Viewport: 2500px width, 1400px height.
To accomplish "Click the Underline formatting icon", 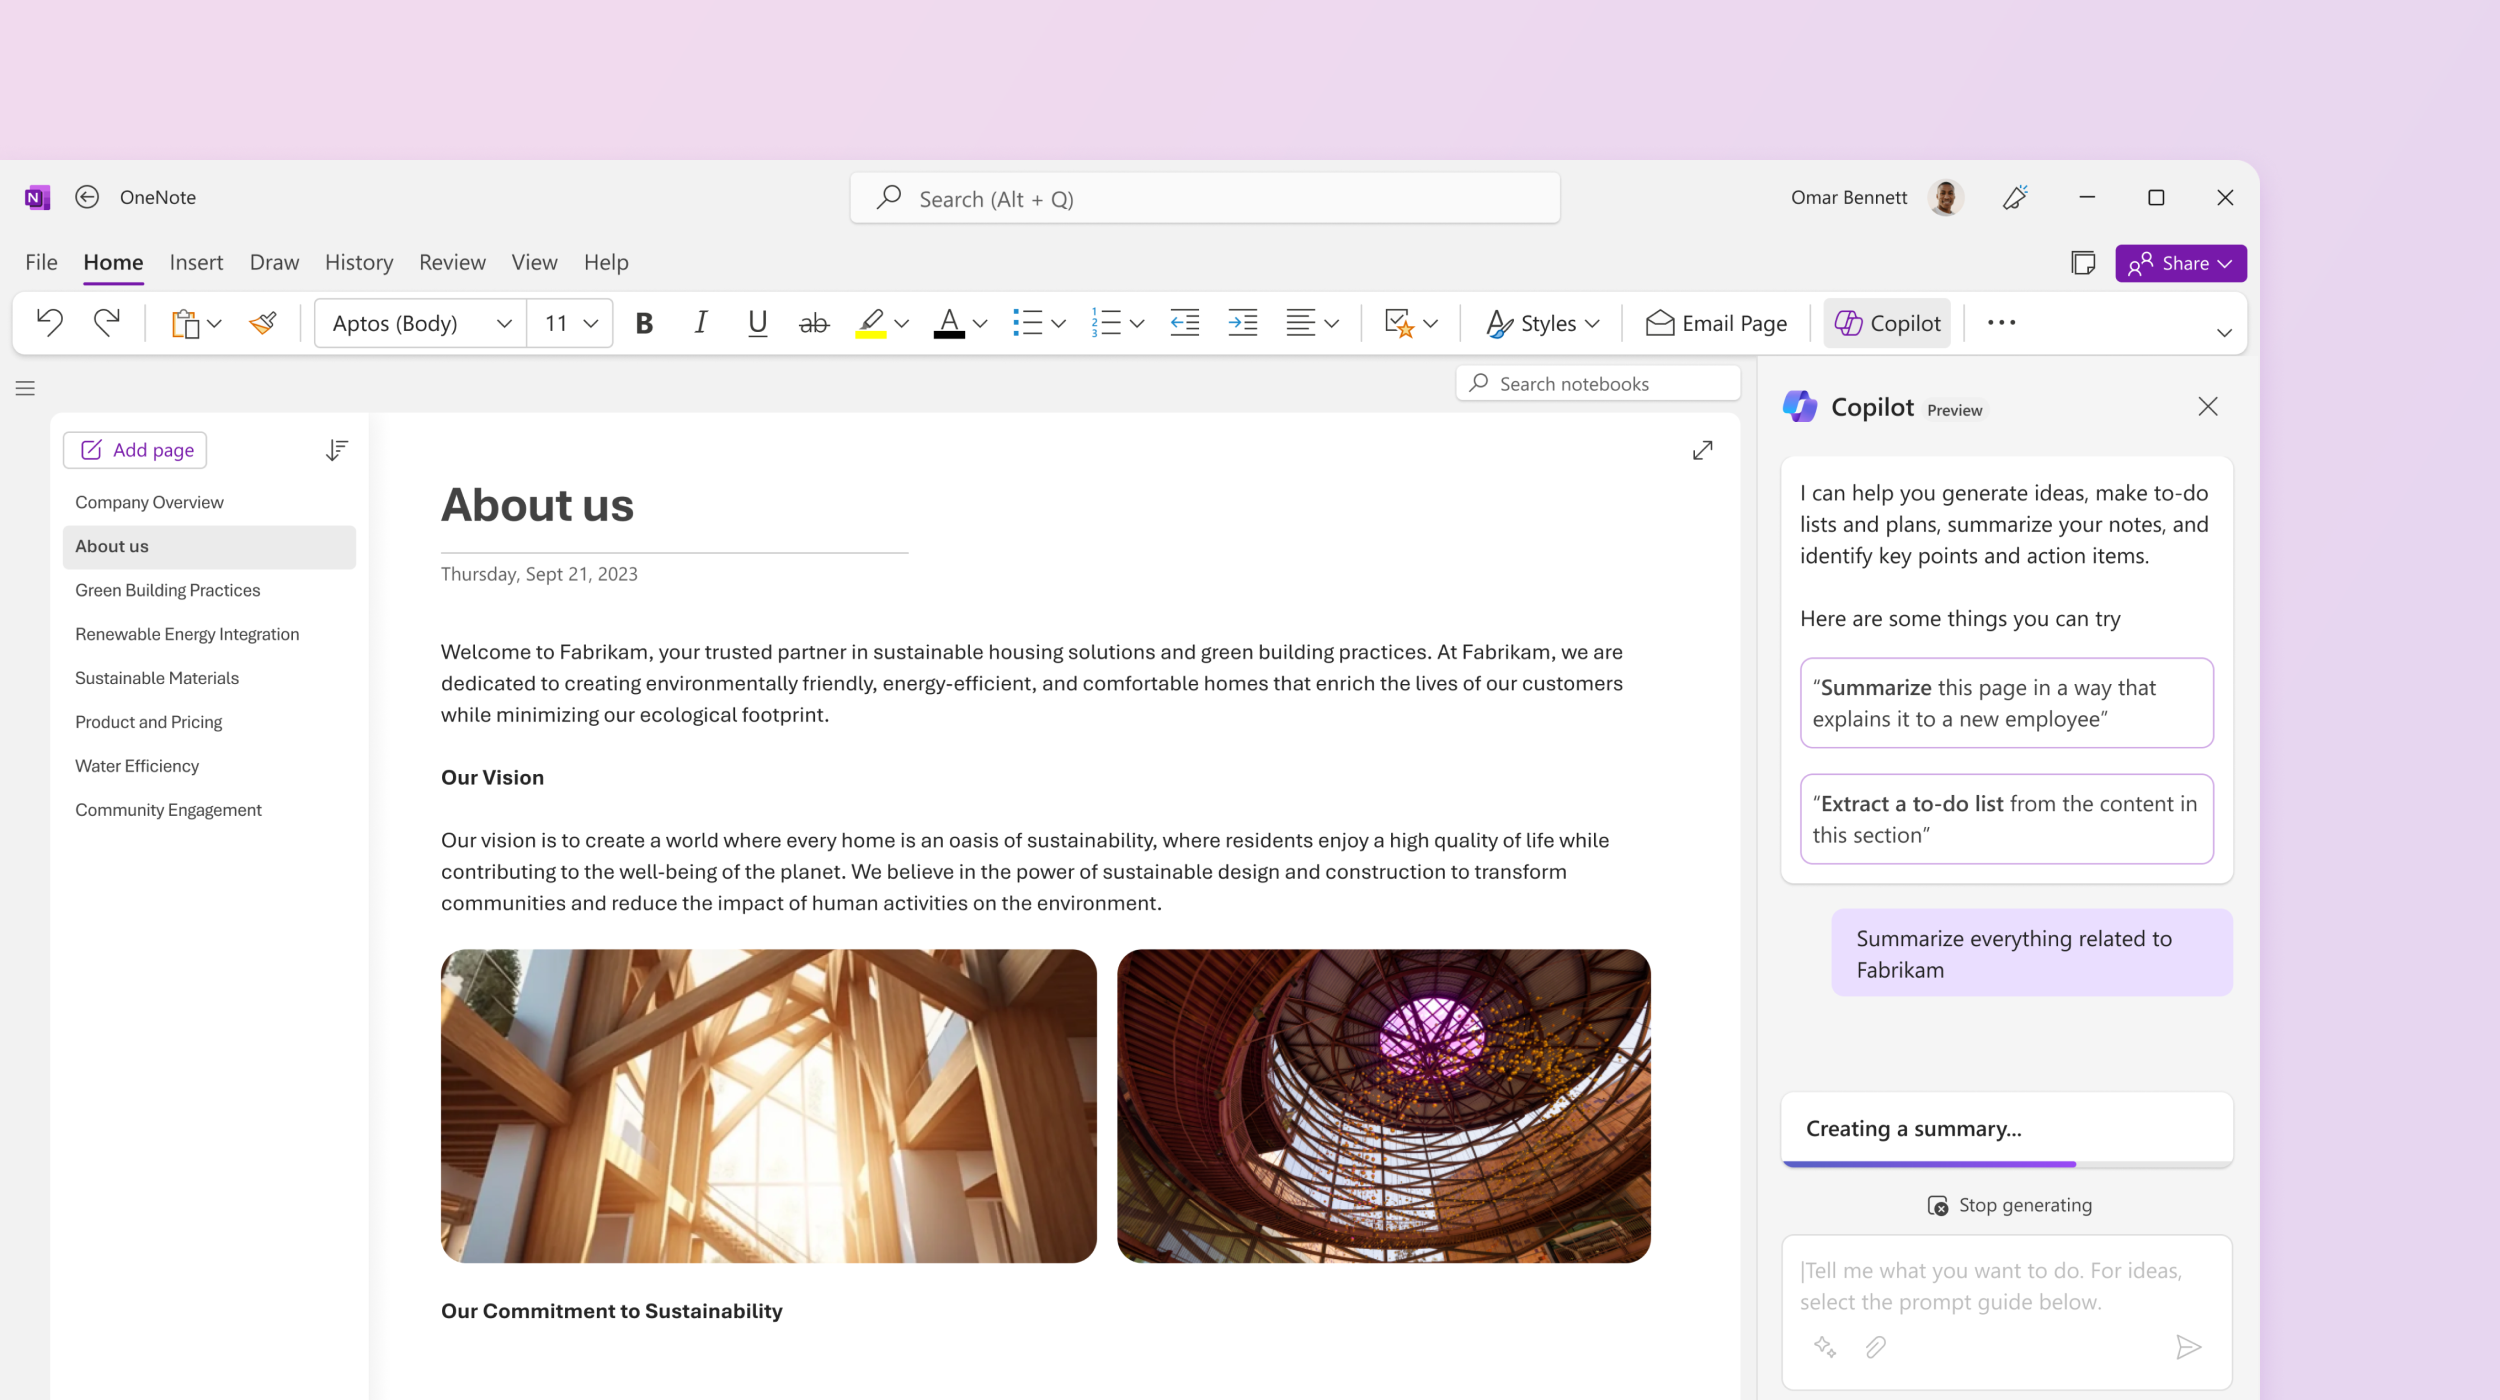I will (x=755, y=323).
